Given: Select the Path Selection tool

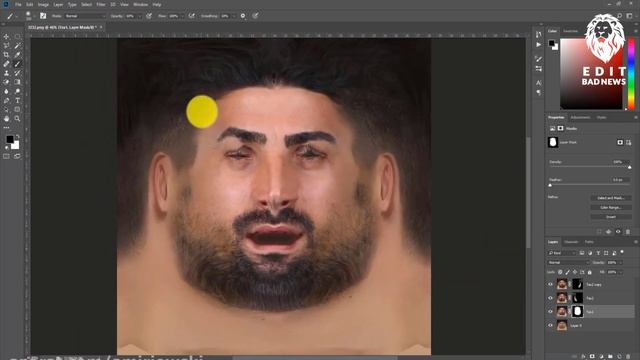Looking at the screenshot, I should click(x=6, y=109).
